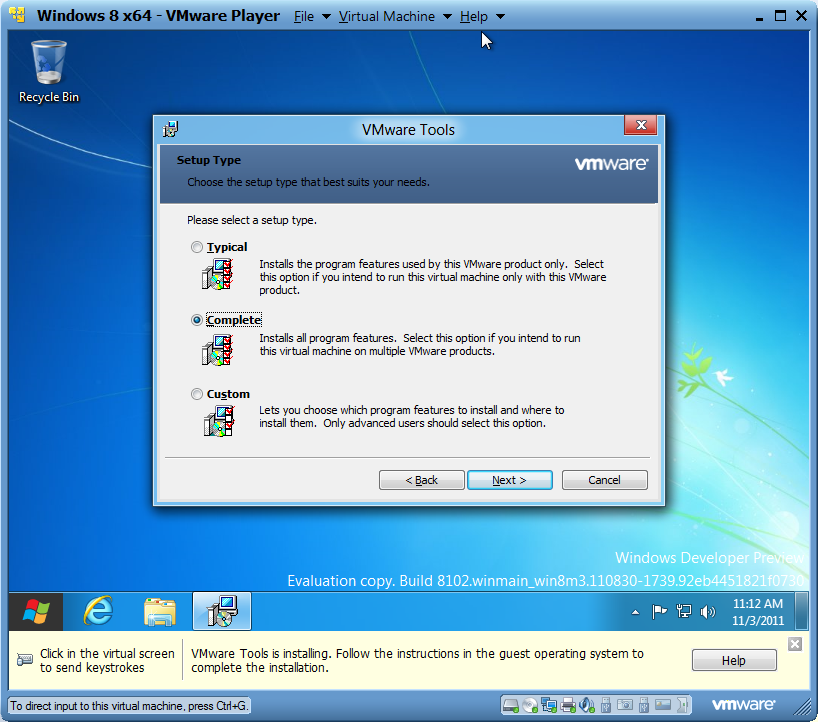Open Internet Explorer from the guest taskbar
818x722 pixels.
98,611
